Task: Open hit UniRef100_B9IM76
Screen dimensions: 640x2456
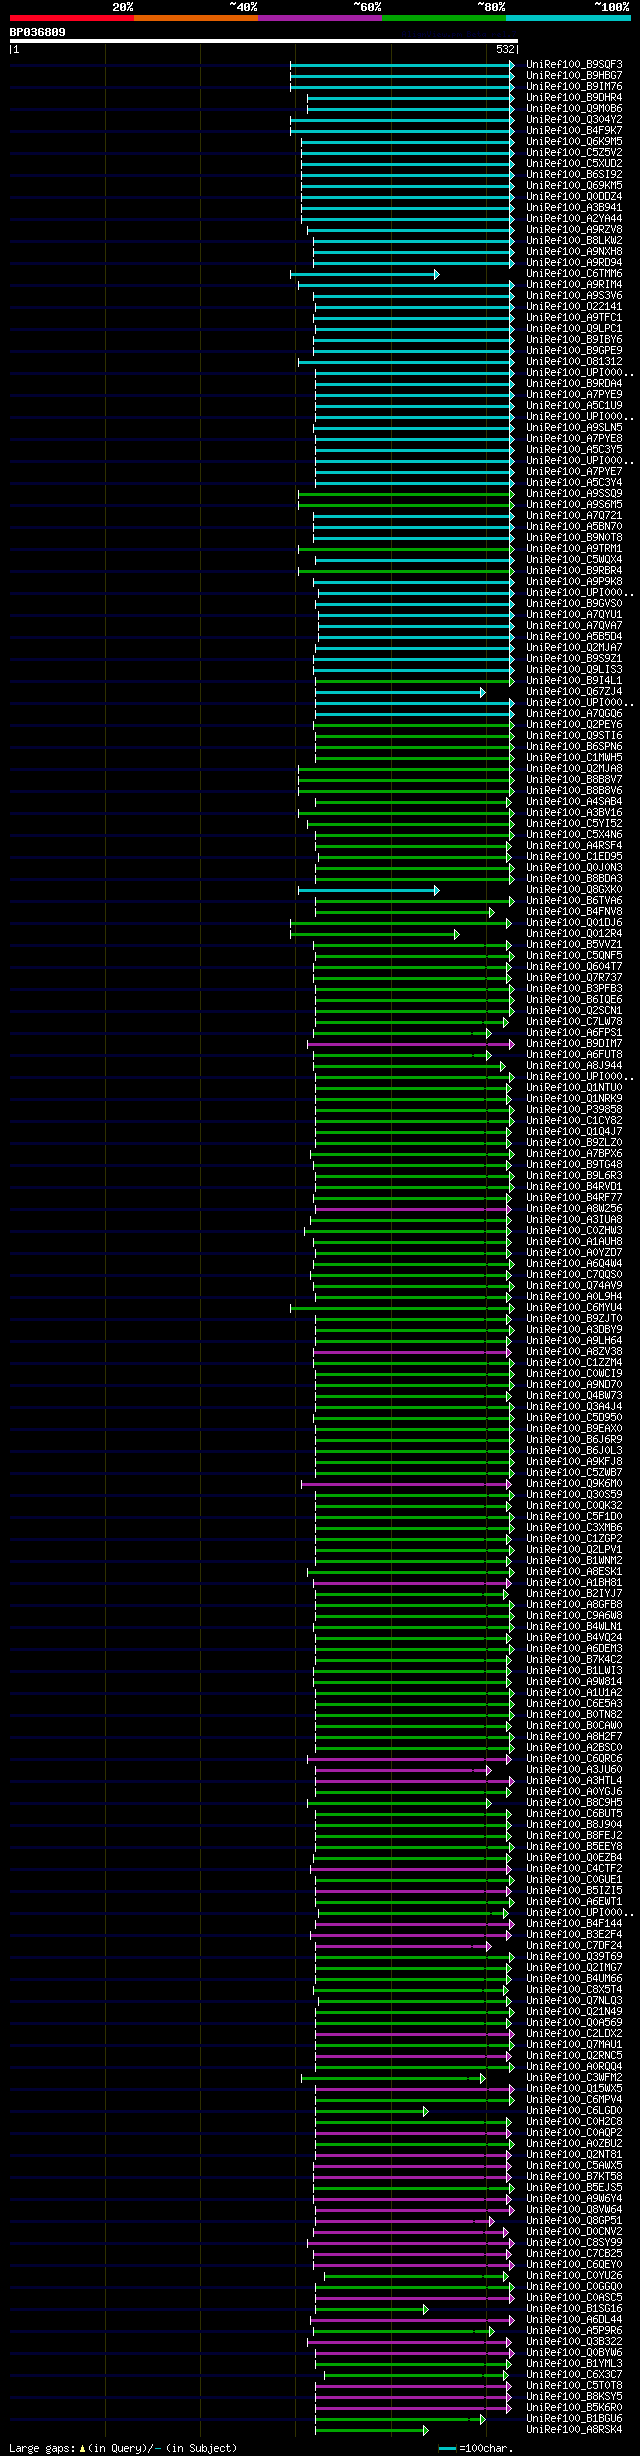Action: pos(574,87)
